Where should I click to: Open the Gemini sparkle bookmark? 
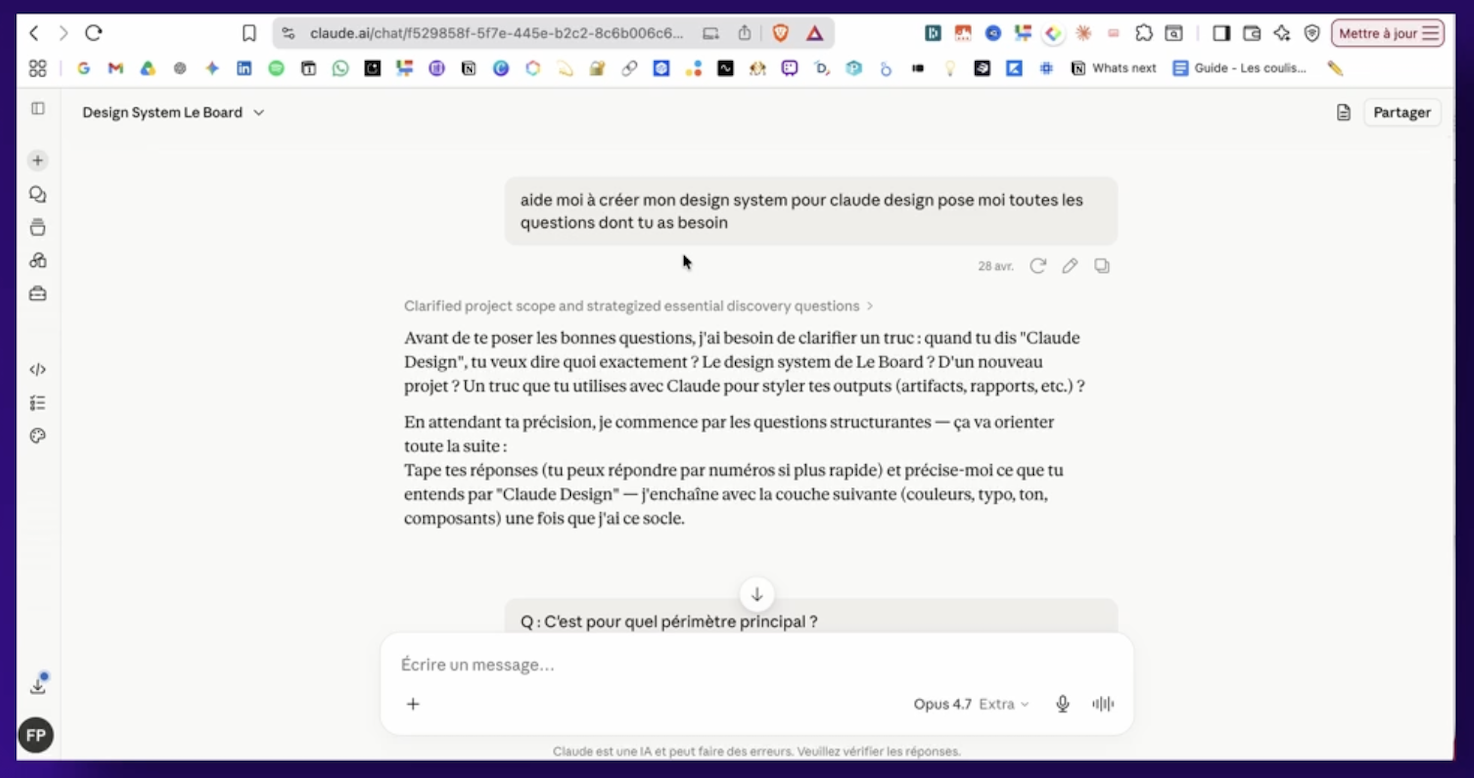pos(212,68)
